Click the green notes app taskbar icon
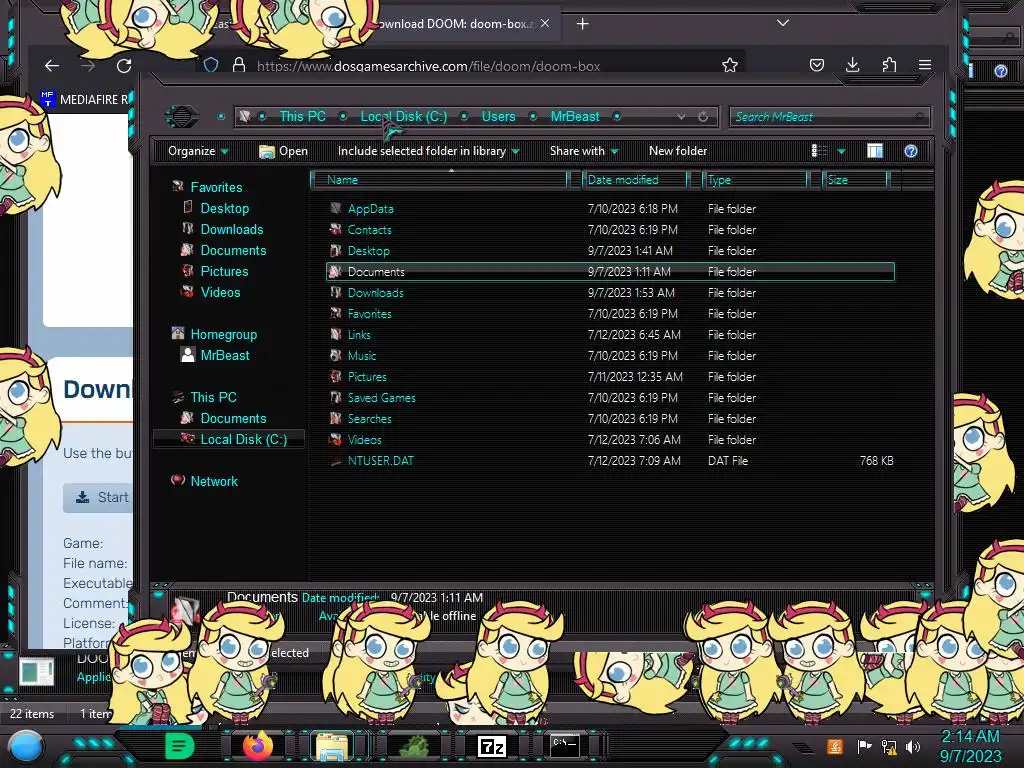Screen dimensions: 1024x768 click(180, 746)
